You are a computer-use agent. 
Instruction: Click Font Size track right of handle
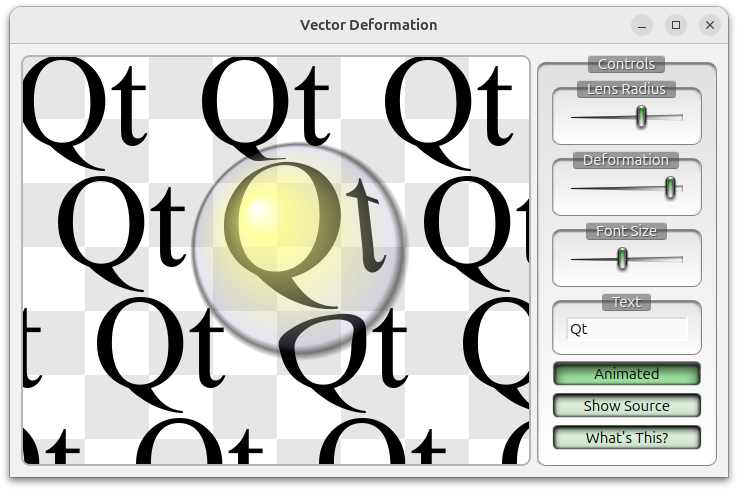(655, 259)
